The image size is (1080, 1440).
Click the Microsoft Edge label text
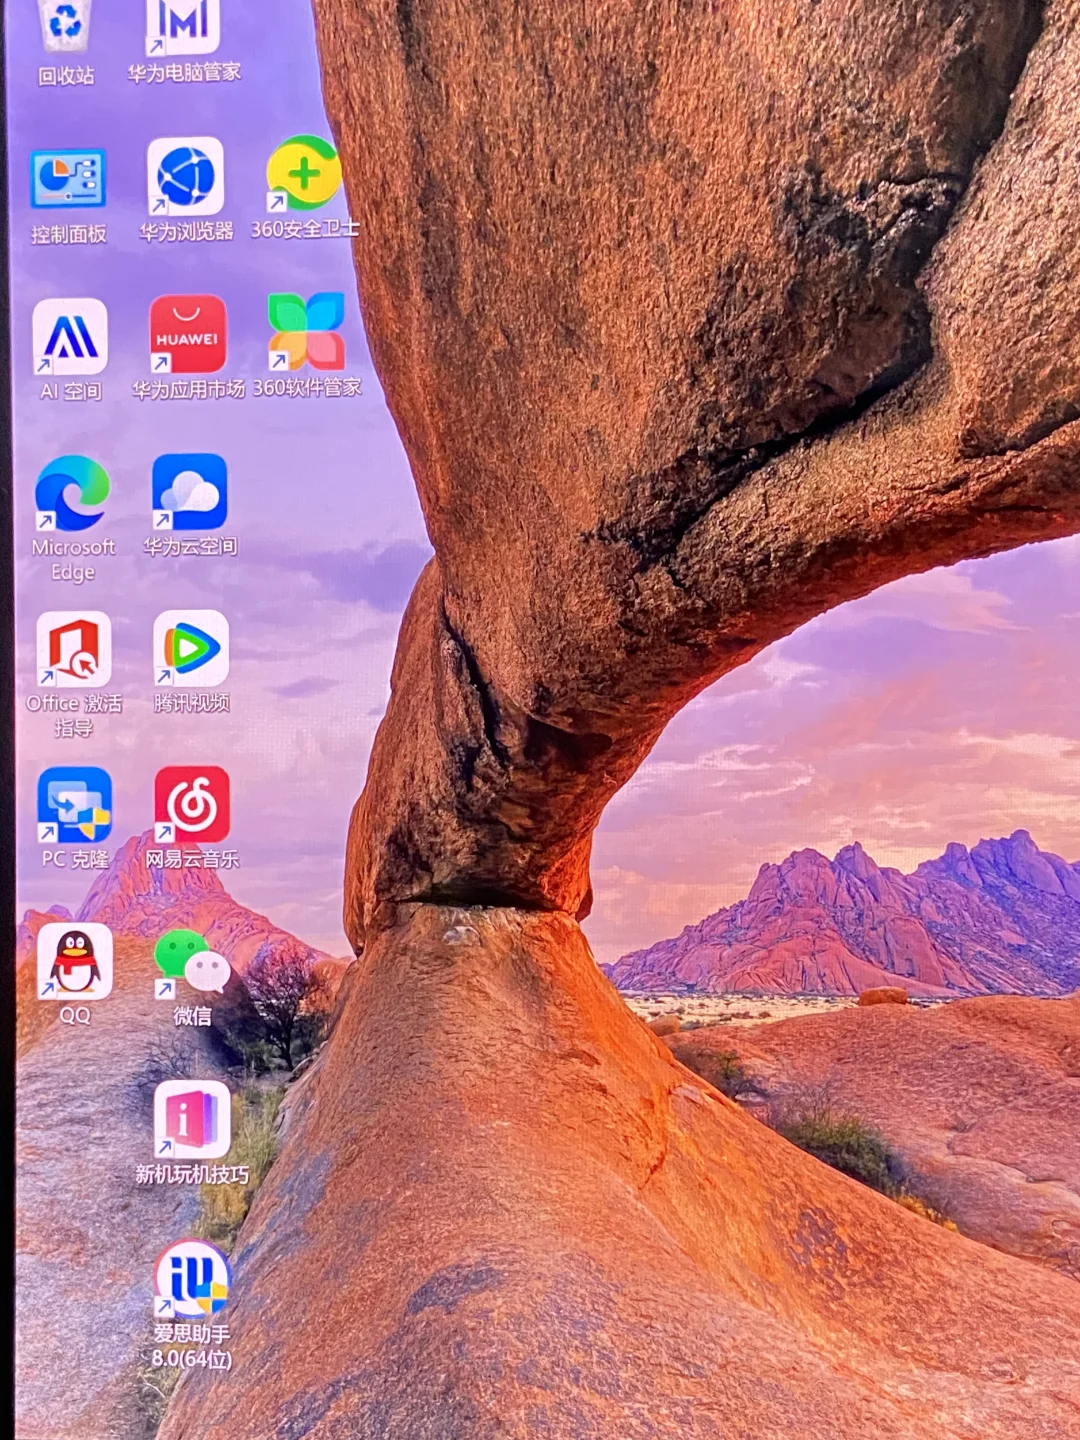point(73,560)
